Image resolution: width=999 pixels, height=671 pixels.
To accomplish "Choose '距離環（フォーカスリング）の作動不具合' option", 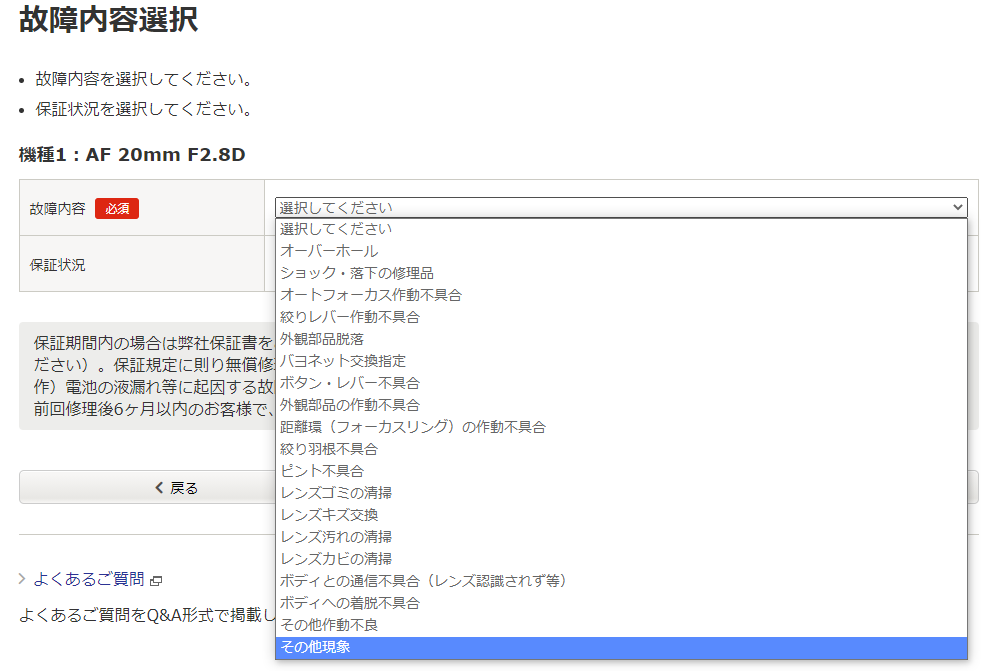I will point(412,427).
